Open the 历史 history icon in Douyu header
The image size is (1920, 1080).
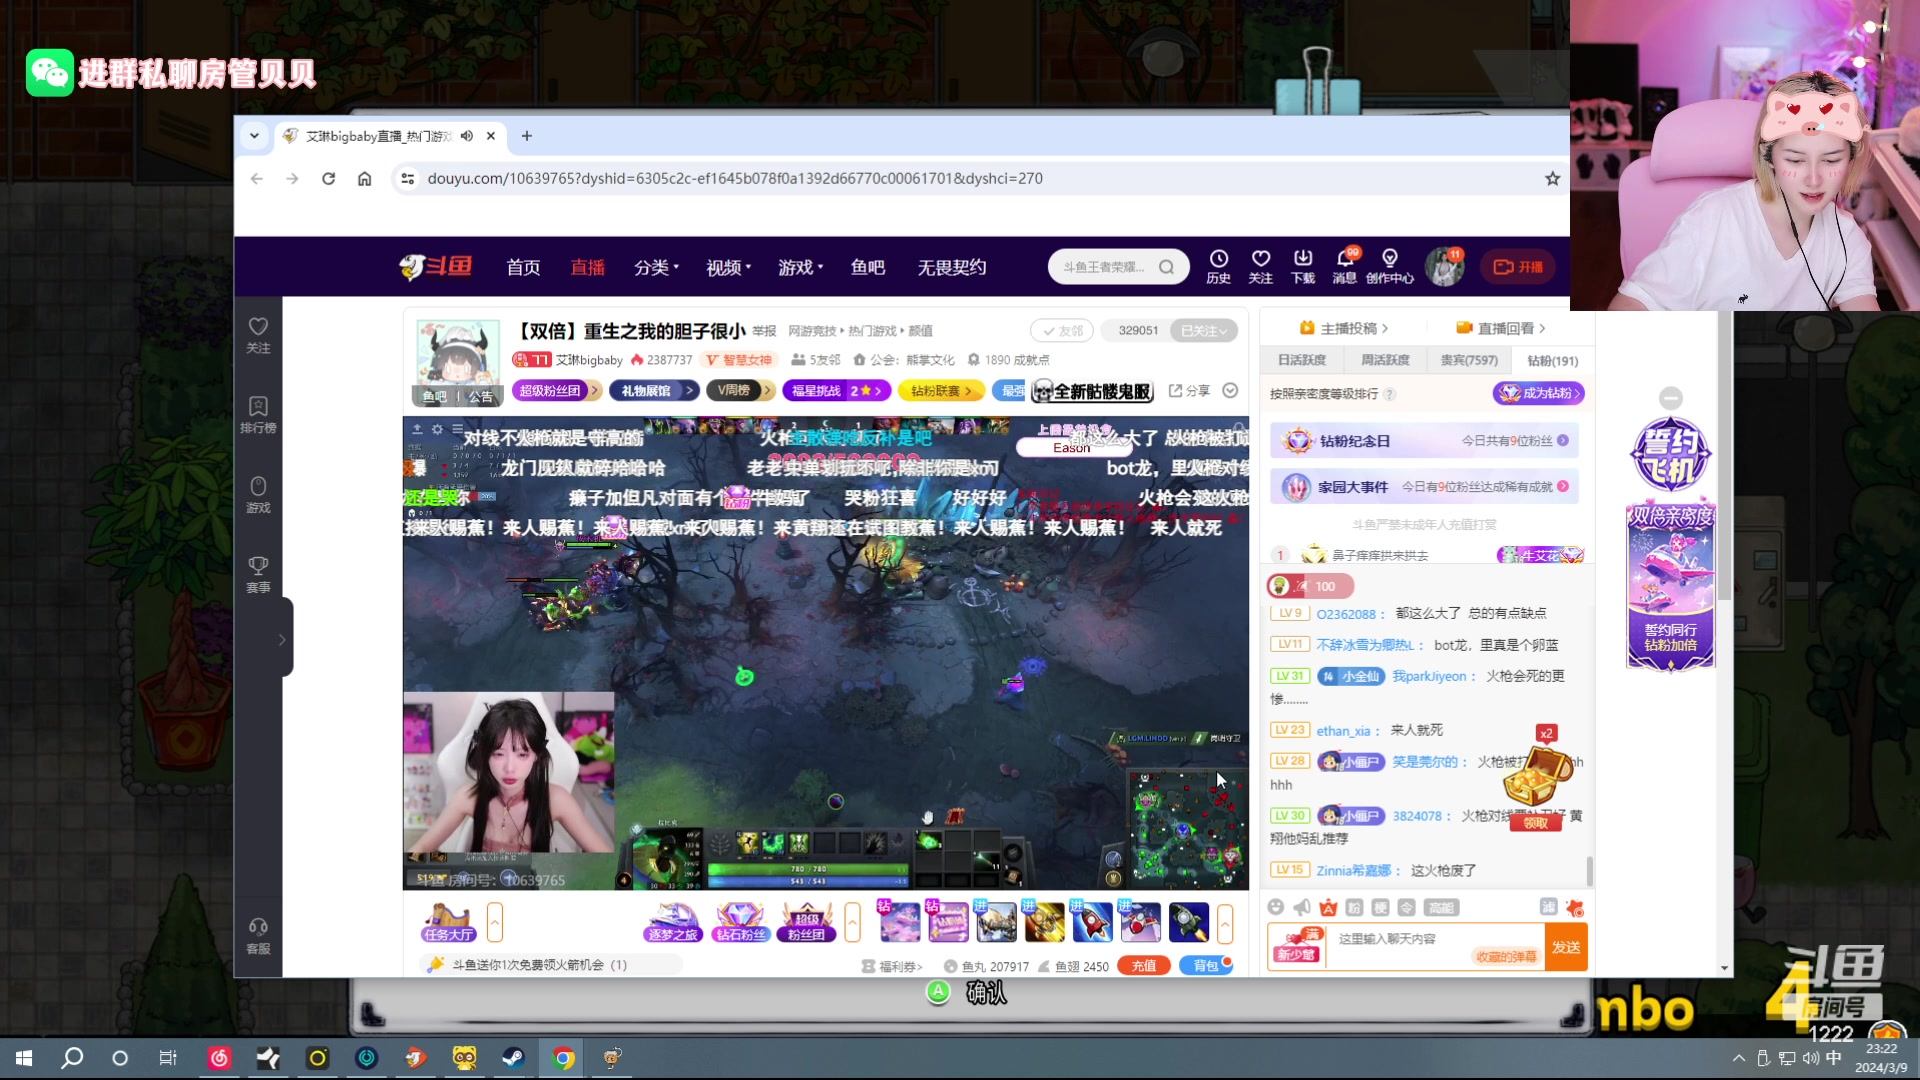(x=1218, y=266)
